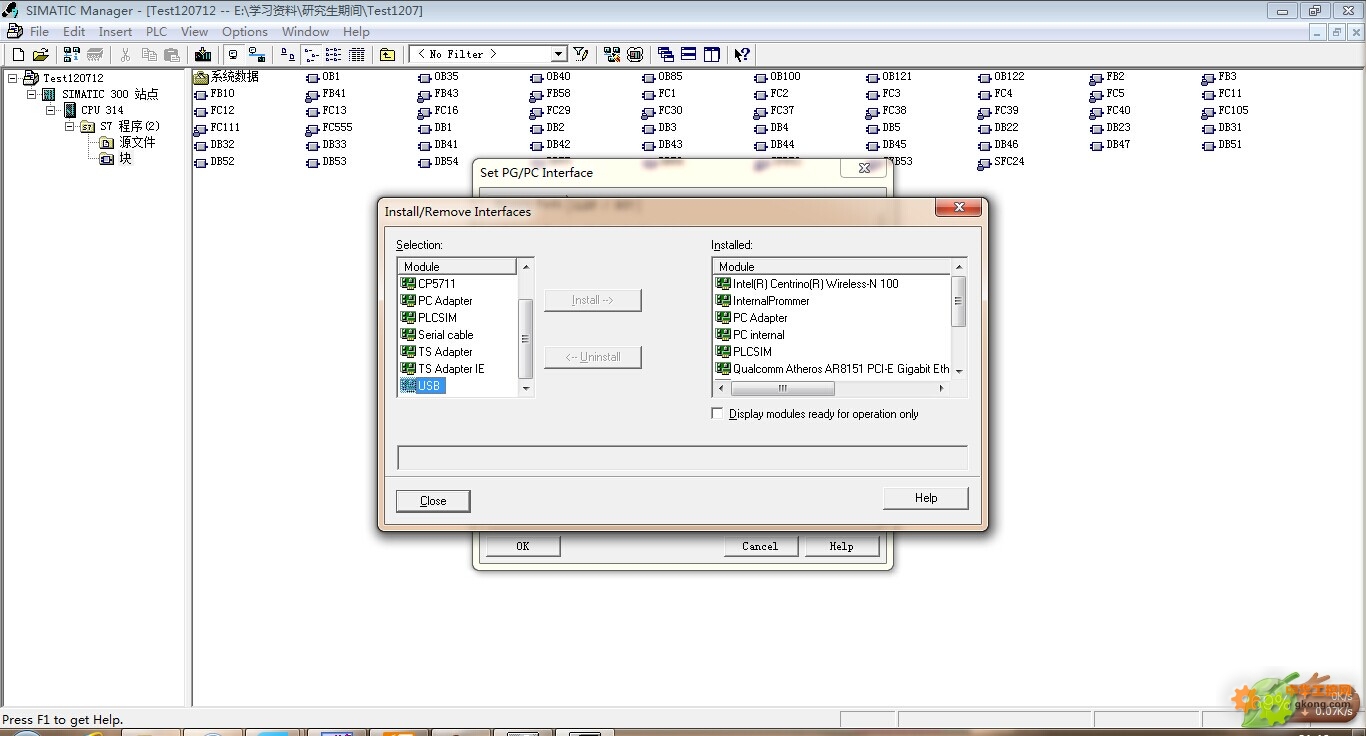Click the Simulation On/Off toolbar icon
Image resolution: width=1366 pixels, height=736 pixels.
tap(635, 54)
